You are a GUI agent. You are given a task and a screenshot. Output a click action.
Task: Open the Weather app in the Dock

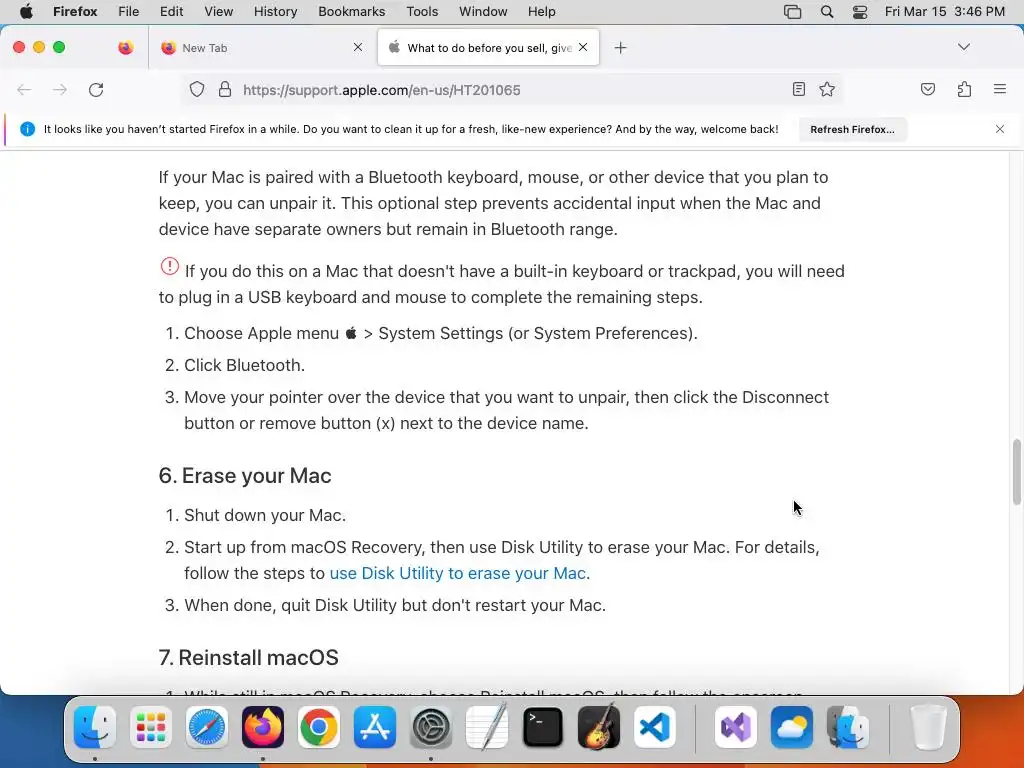tap(792, 727)
